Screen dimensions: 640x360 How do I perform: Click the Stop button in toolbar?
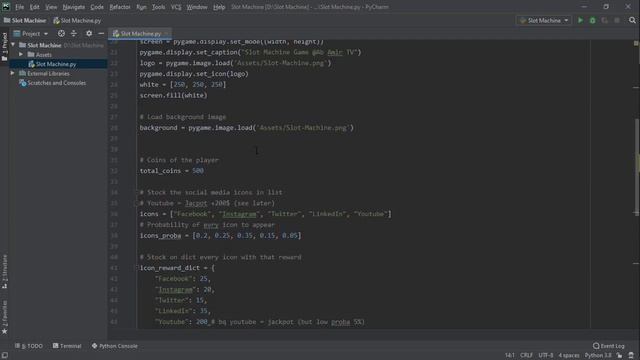coord(617,20)
